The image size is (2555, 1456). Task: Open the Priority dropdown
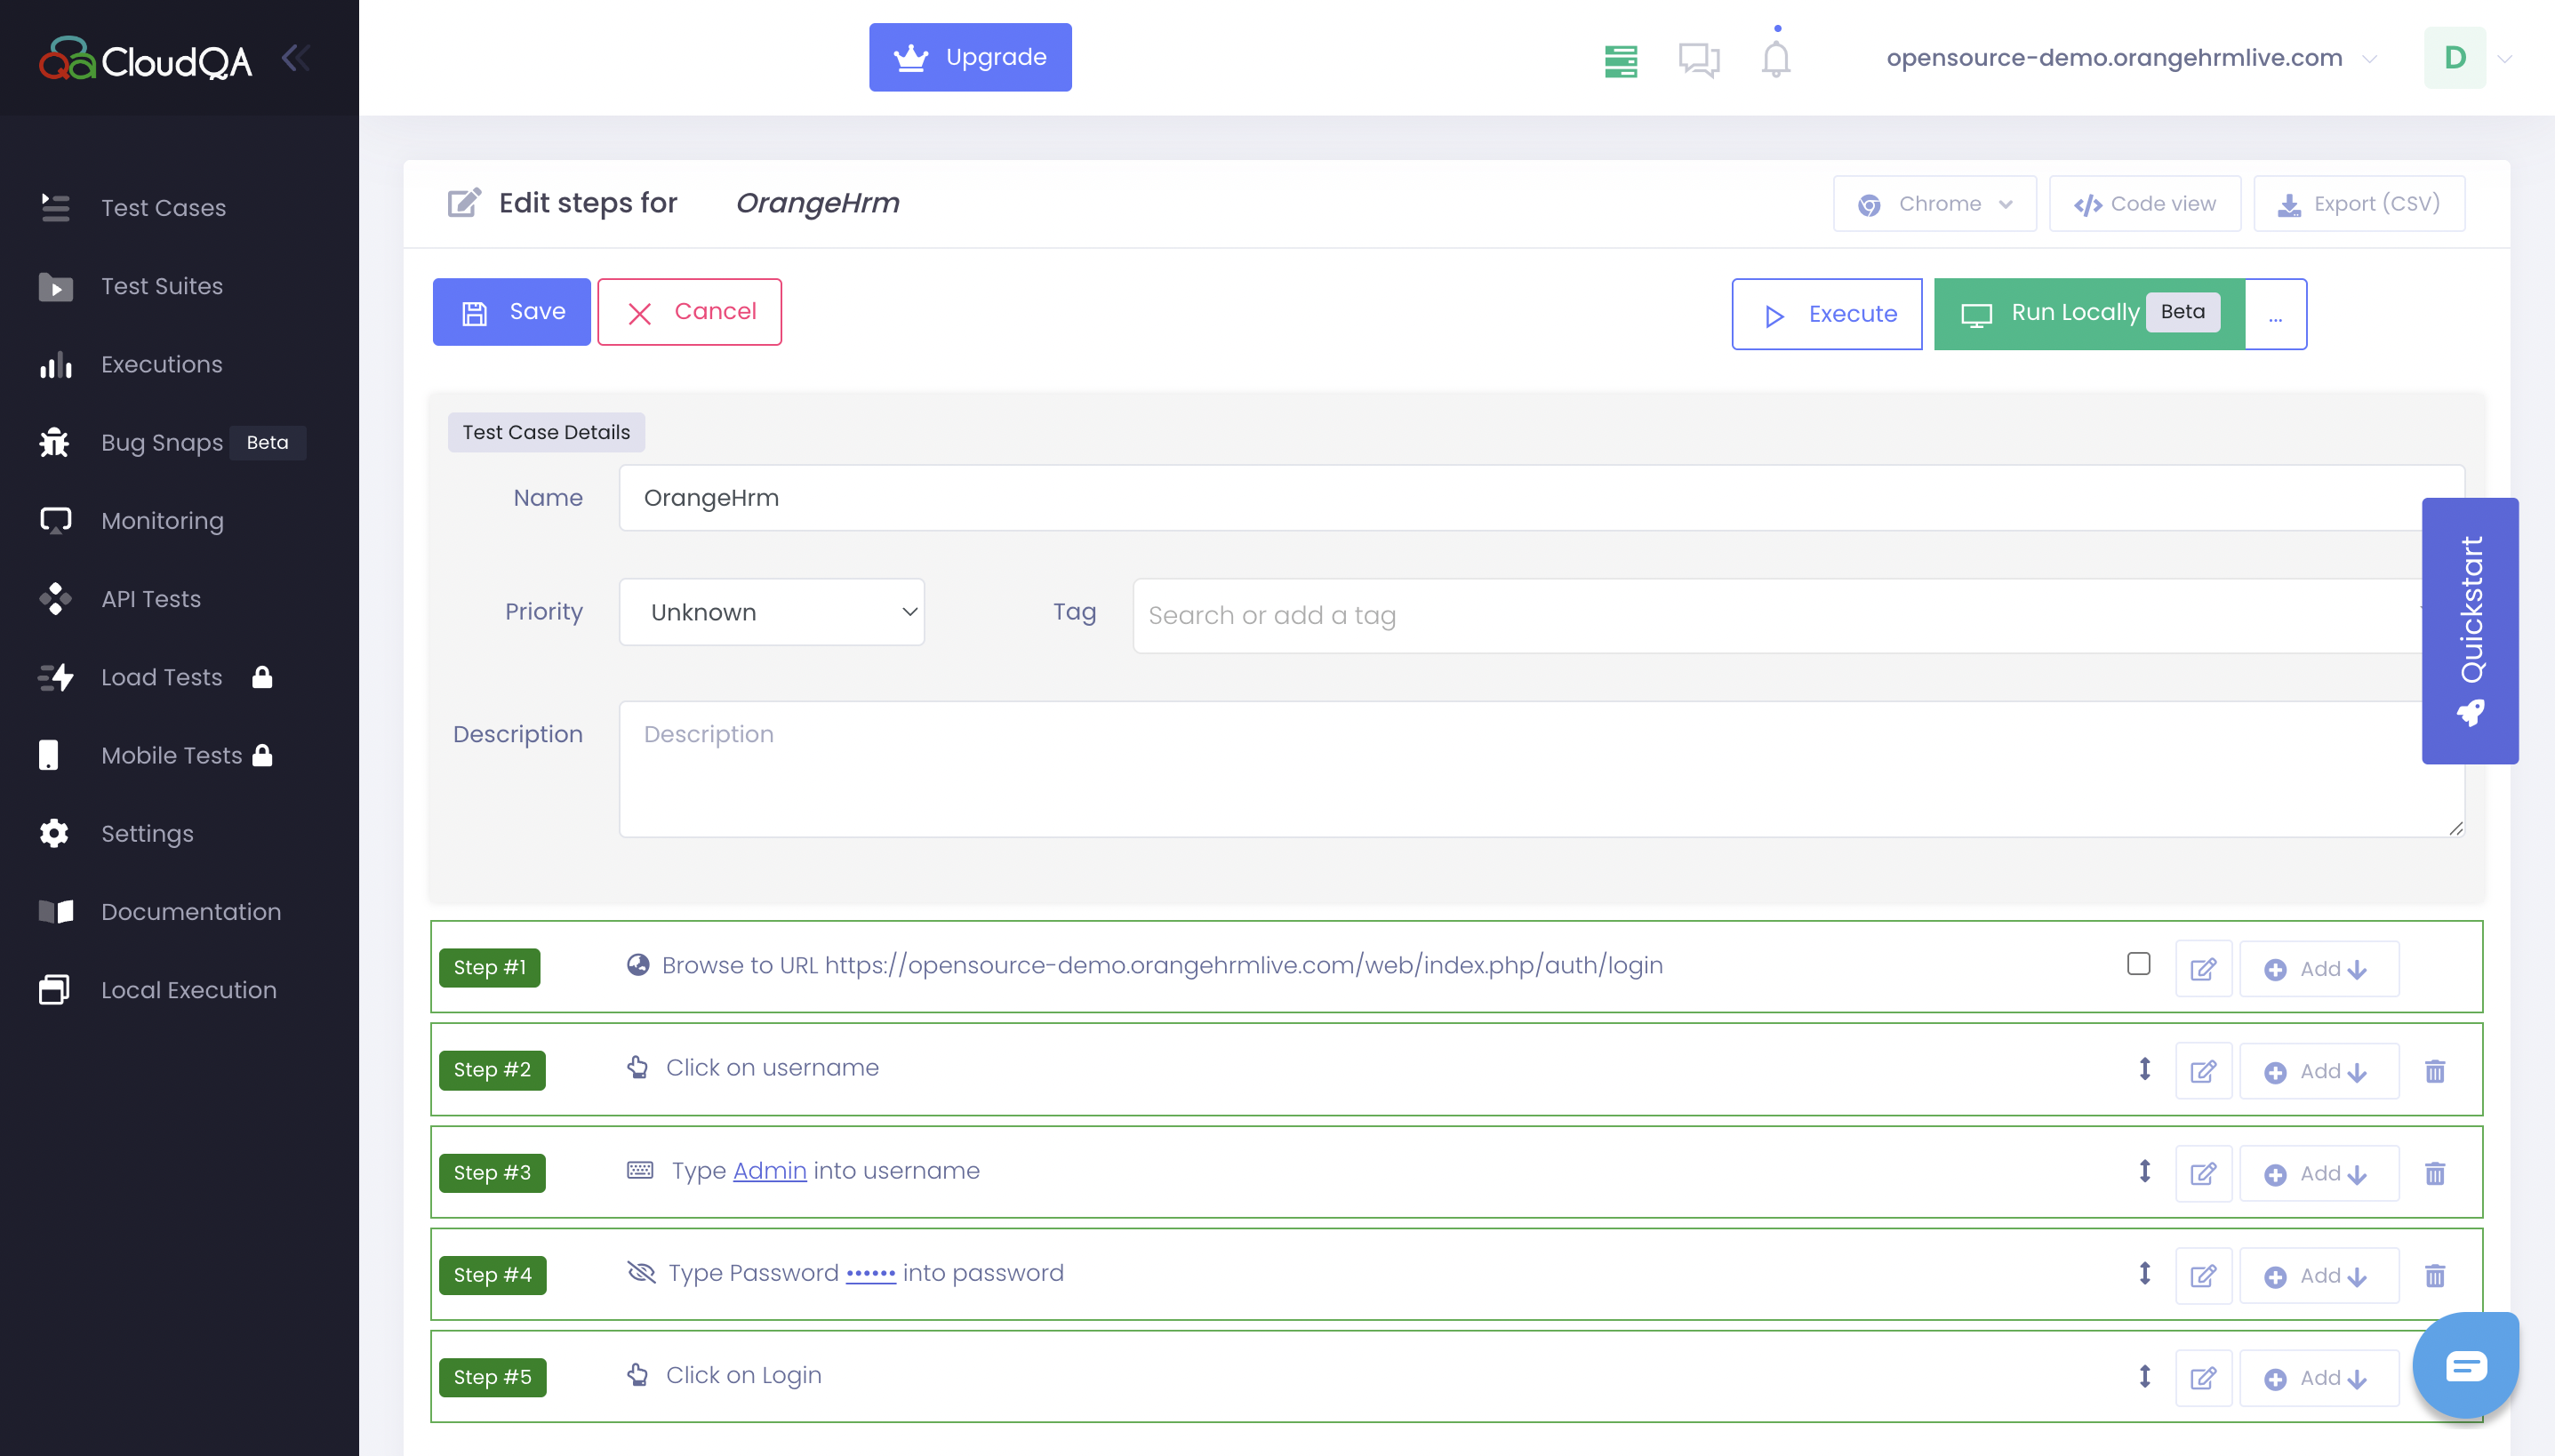pos(771,612)
